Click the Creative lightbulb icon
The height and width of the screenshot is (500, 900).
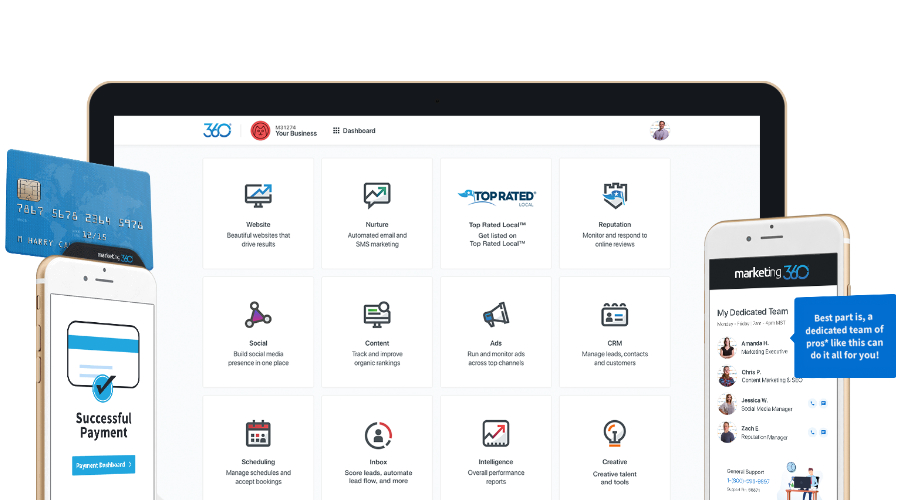(x=615, y=433)
